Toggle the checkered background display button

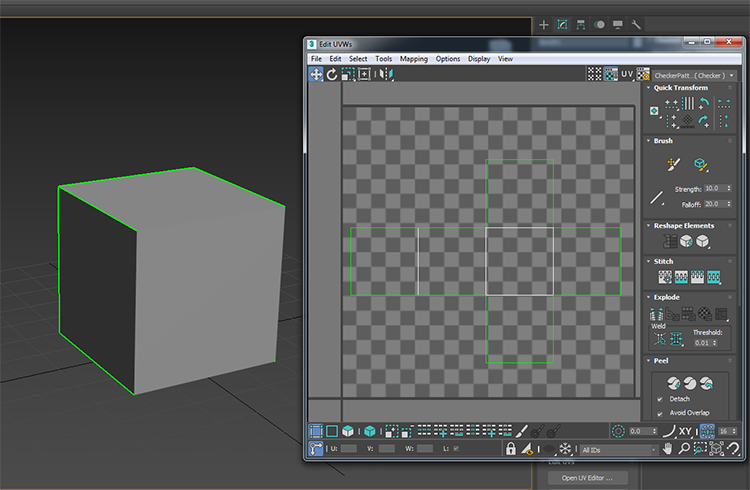[595, 74]
